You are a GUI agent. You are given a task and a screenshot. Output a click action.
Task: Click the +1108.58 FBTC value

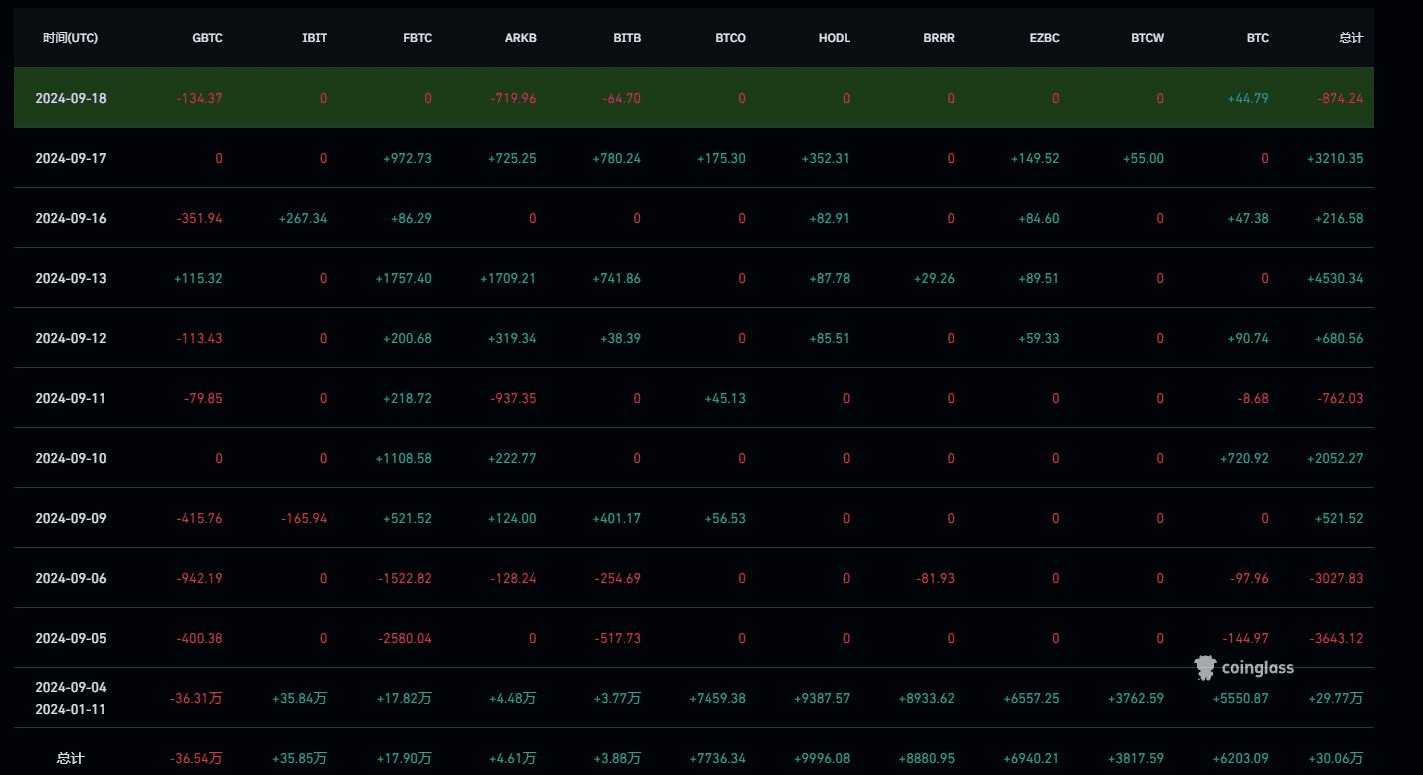404,458
